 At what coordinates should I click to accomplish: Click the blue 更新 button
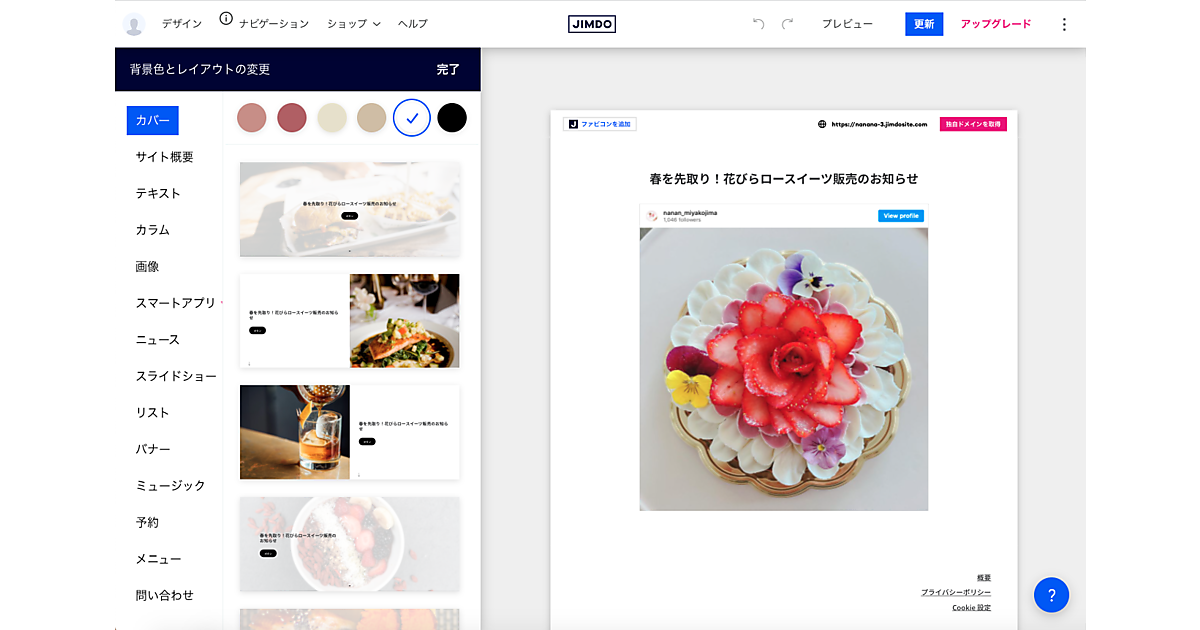click(923, 24)
